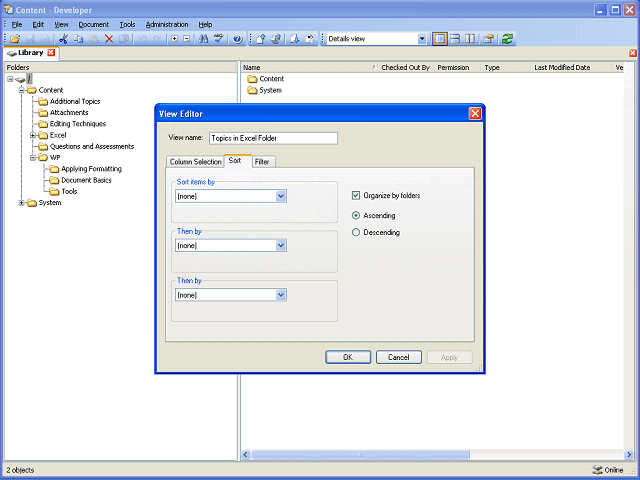The width and height of the screenshot is (640, 480).
Task: Click the Open folder toolbar icon
Action: tap(15, 39)
